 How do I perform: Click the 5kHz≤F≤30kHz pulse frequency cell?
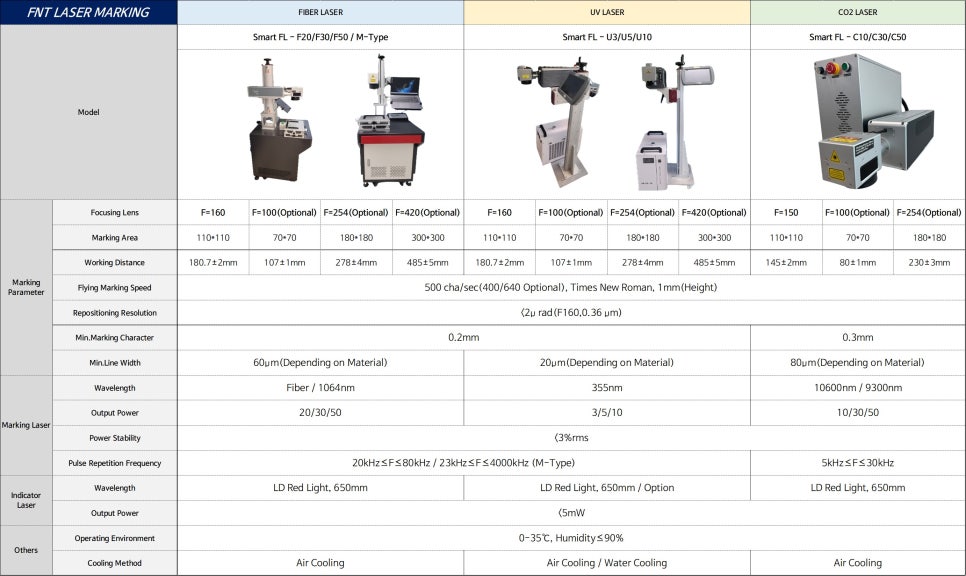tap(858, 463)
